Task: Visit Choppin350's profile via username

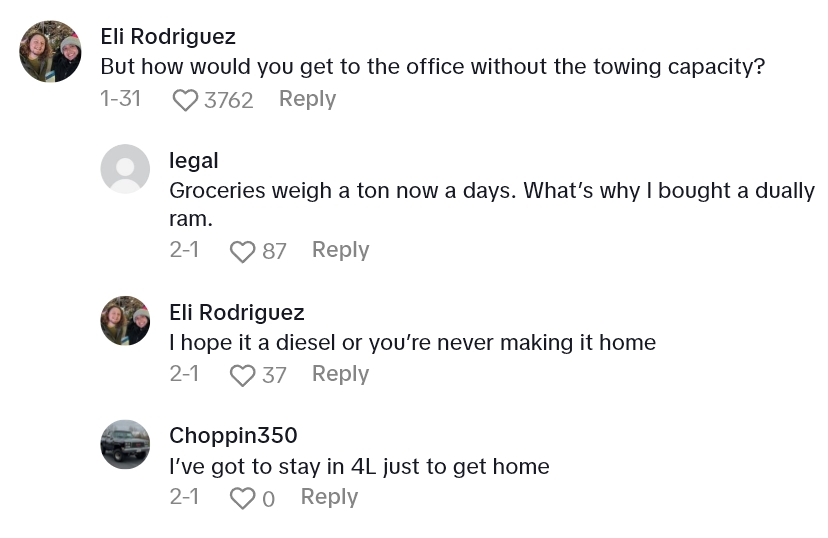Action: coord(233,436)
